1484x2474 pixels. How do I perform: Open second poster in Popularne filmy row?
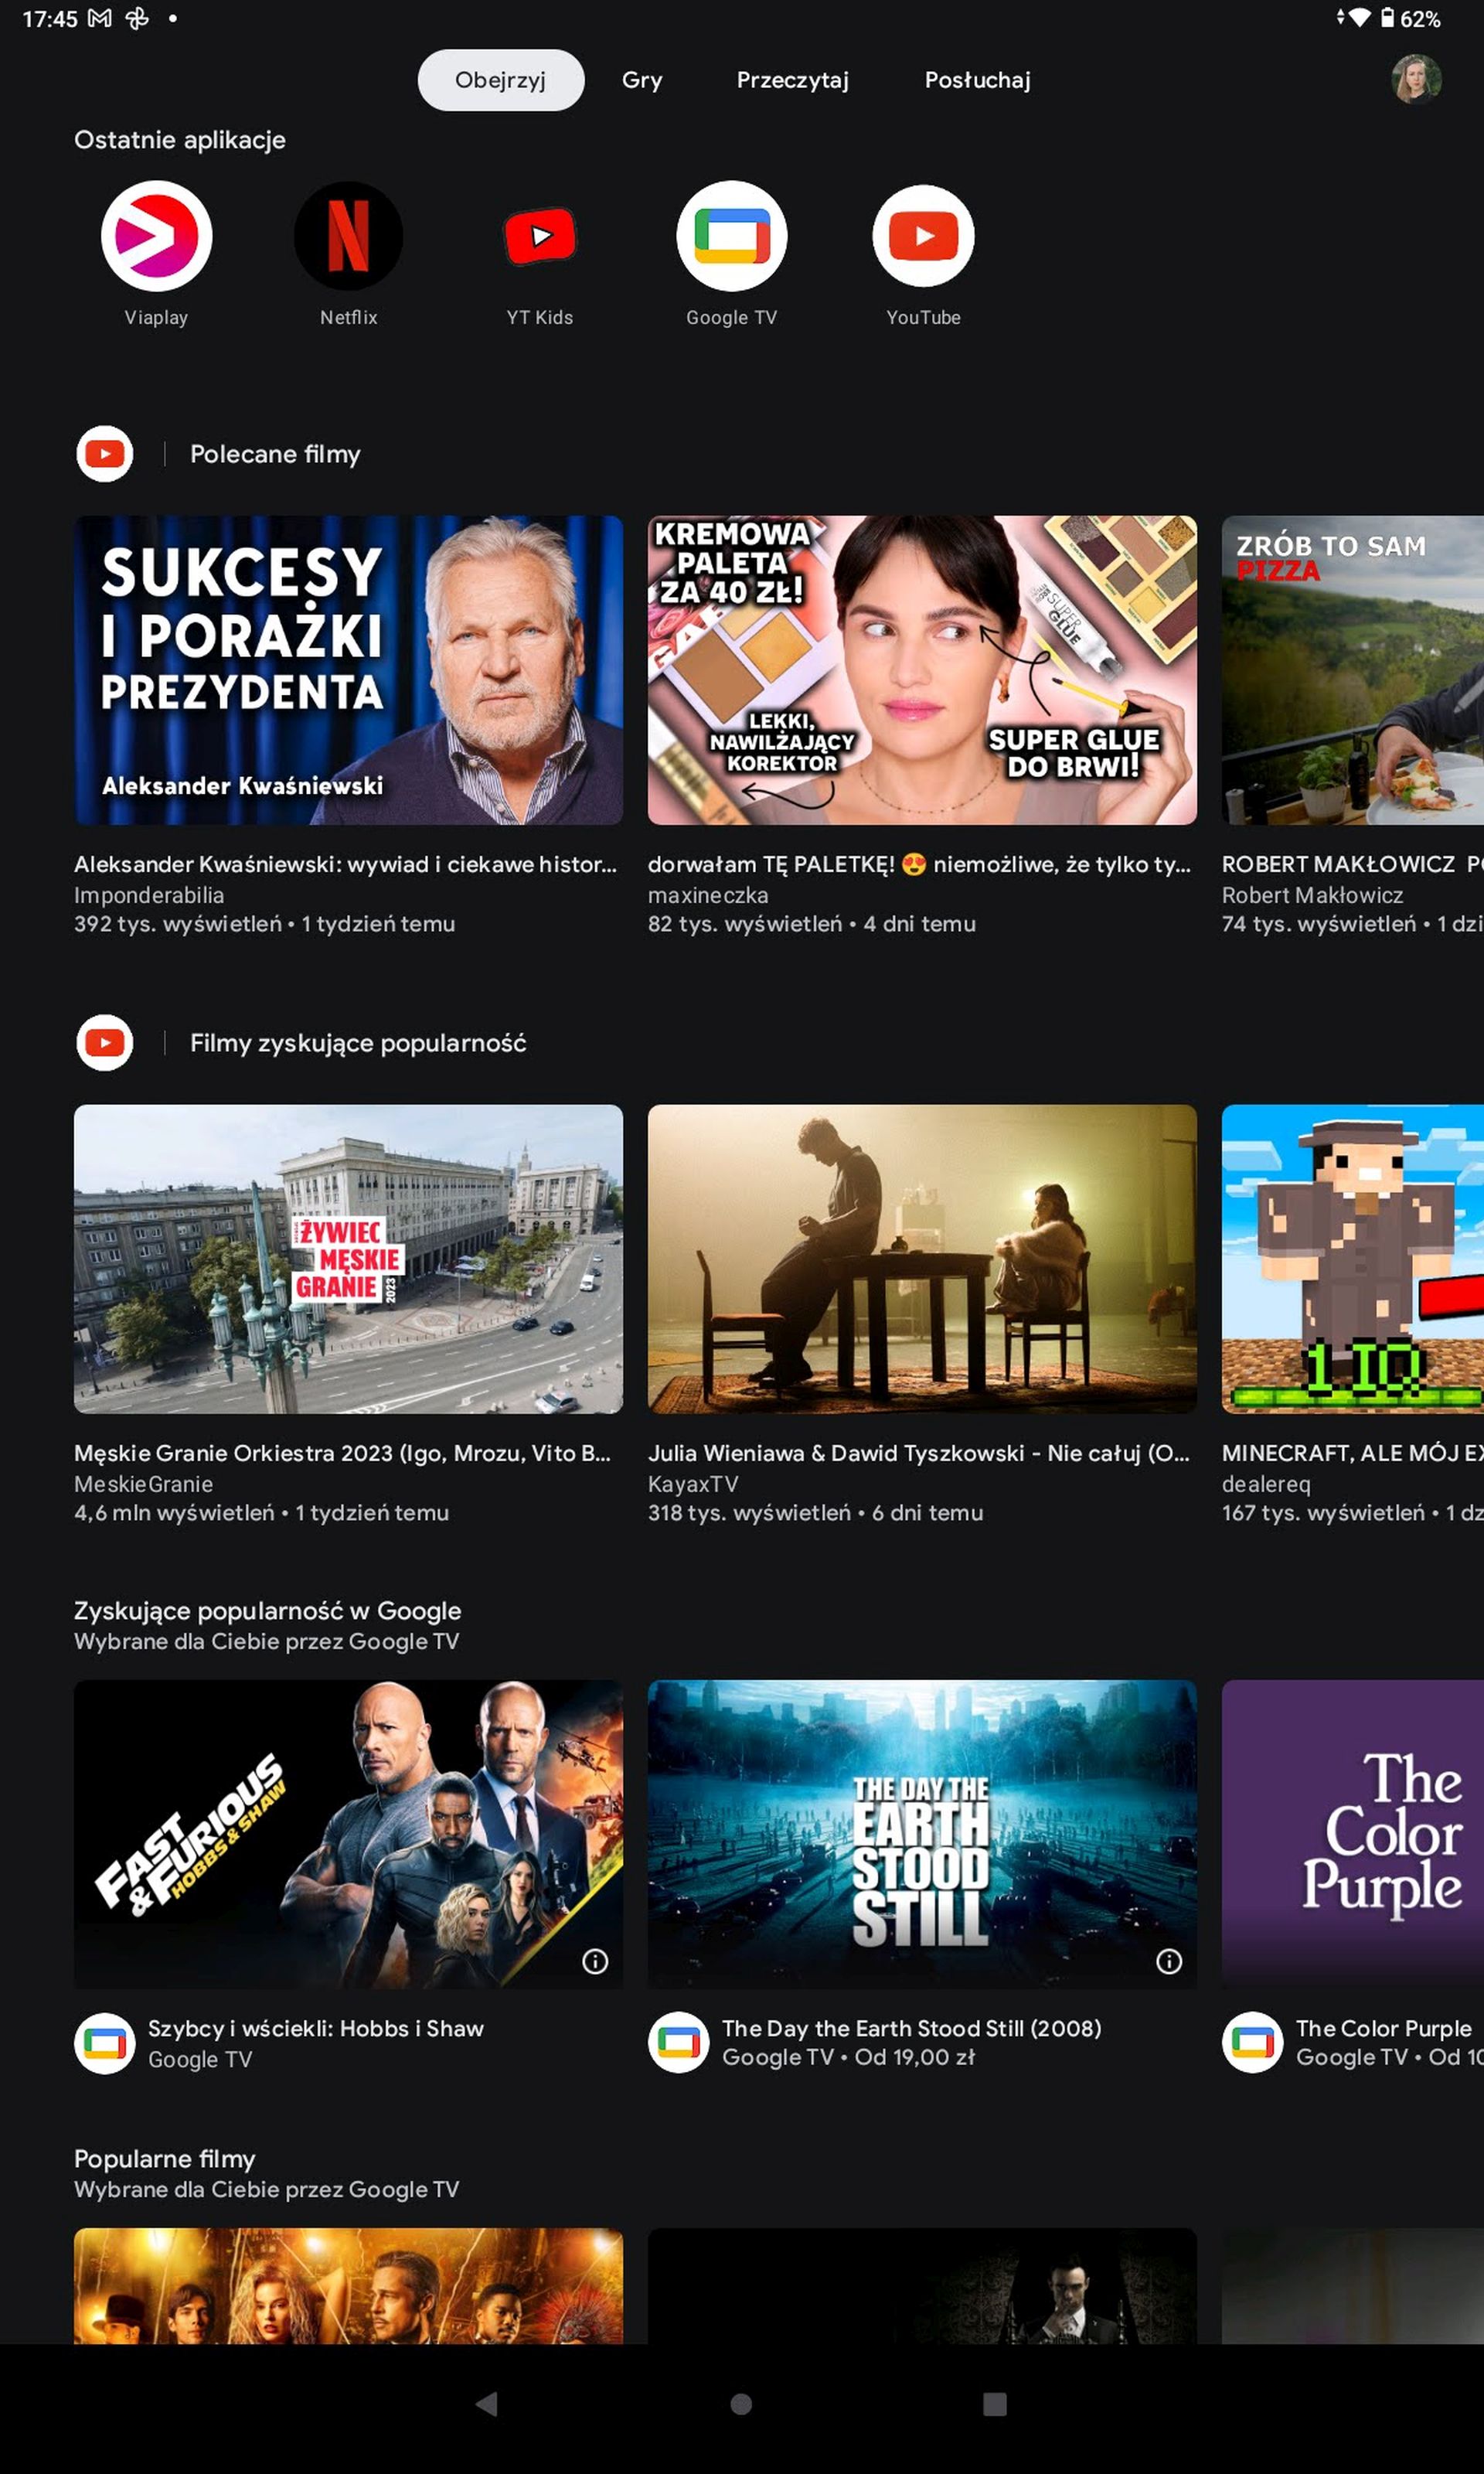pos(922,2286)
